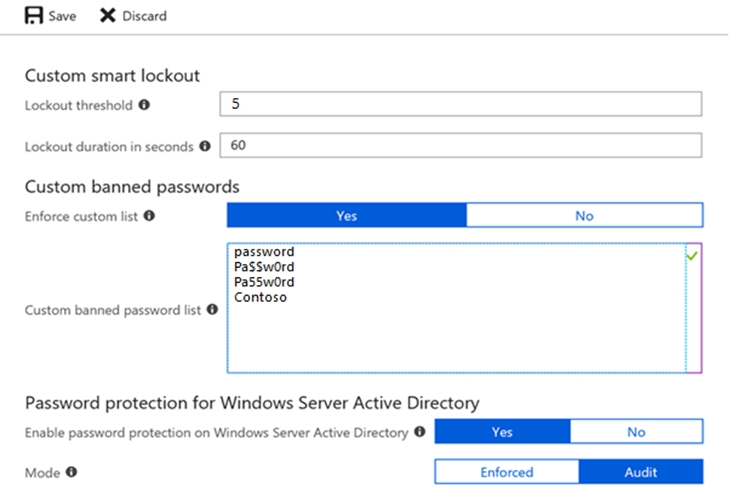Click info icon beside Lockout duration in seconds

point(205,146)
